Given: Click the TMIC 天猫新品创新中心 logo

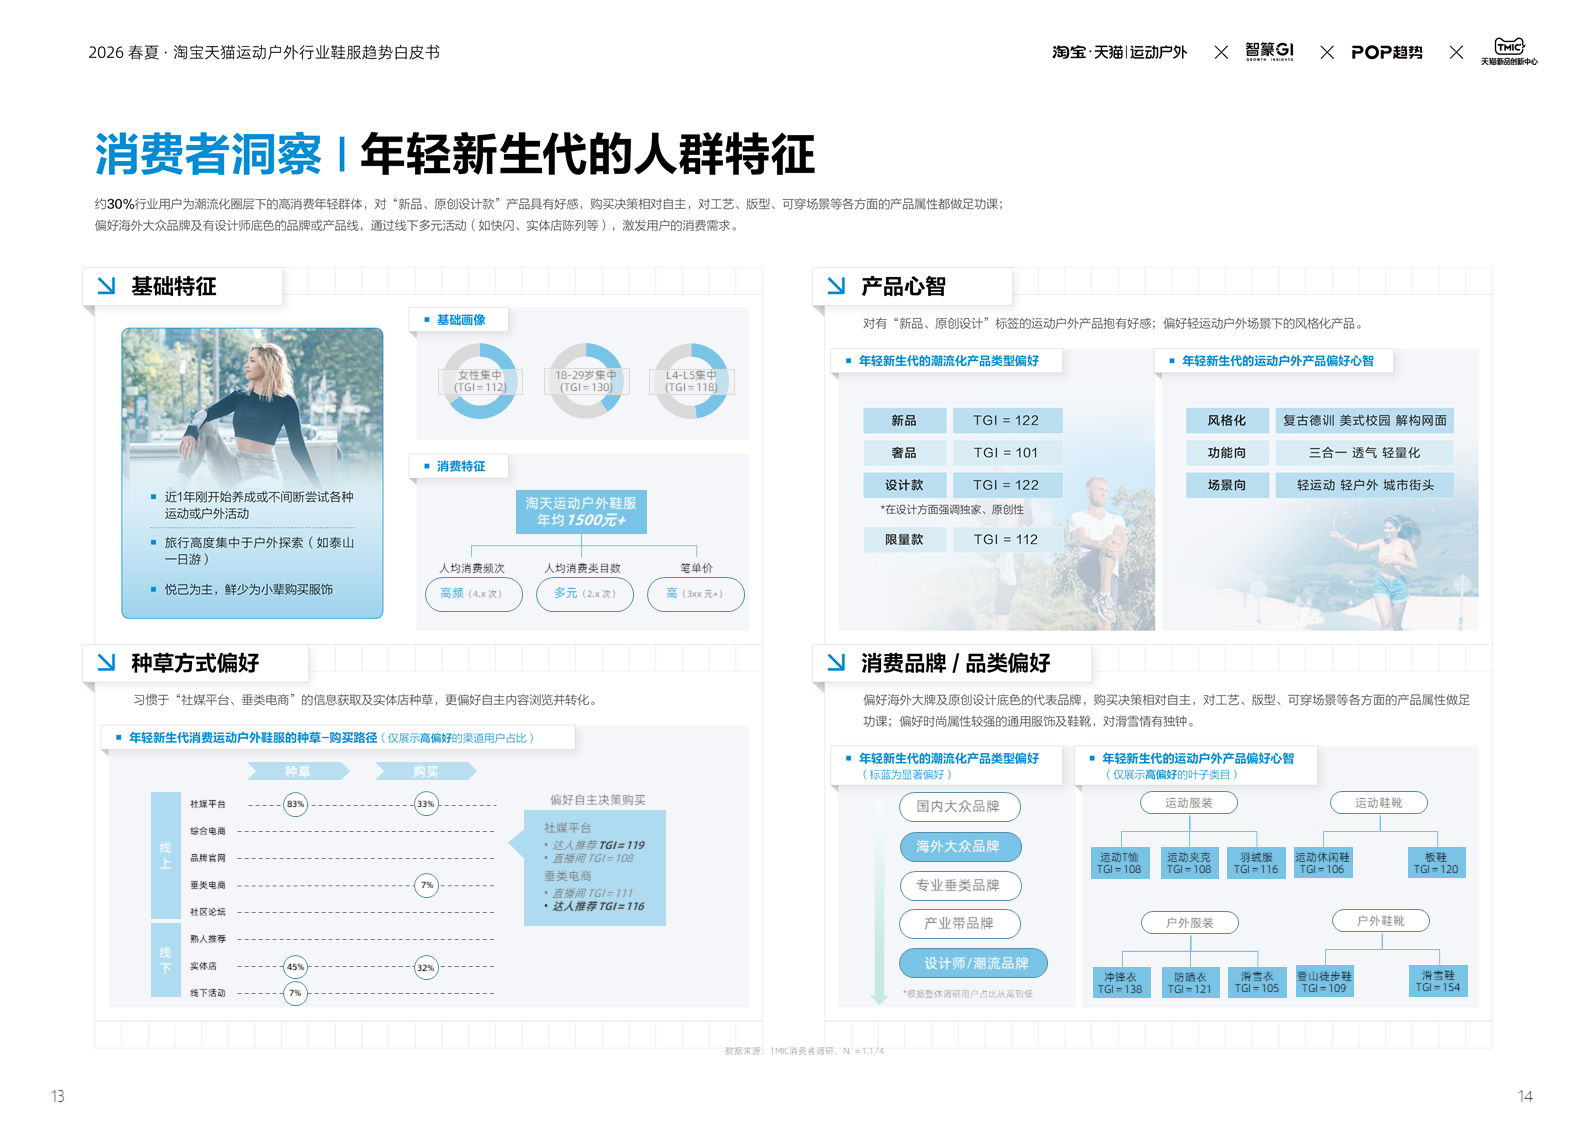Looking at the screenshot, I should click(1508, 51).
